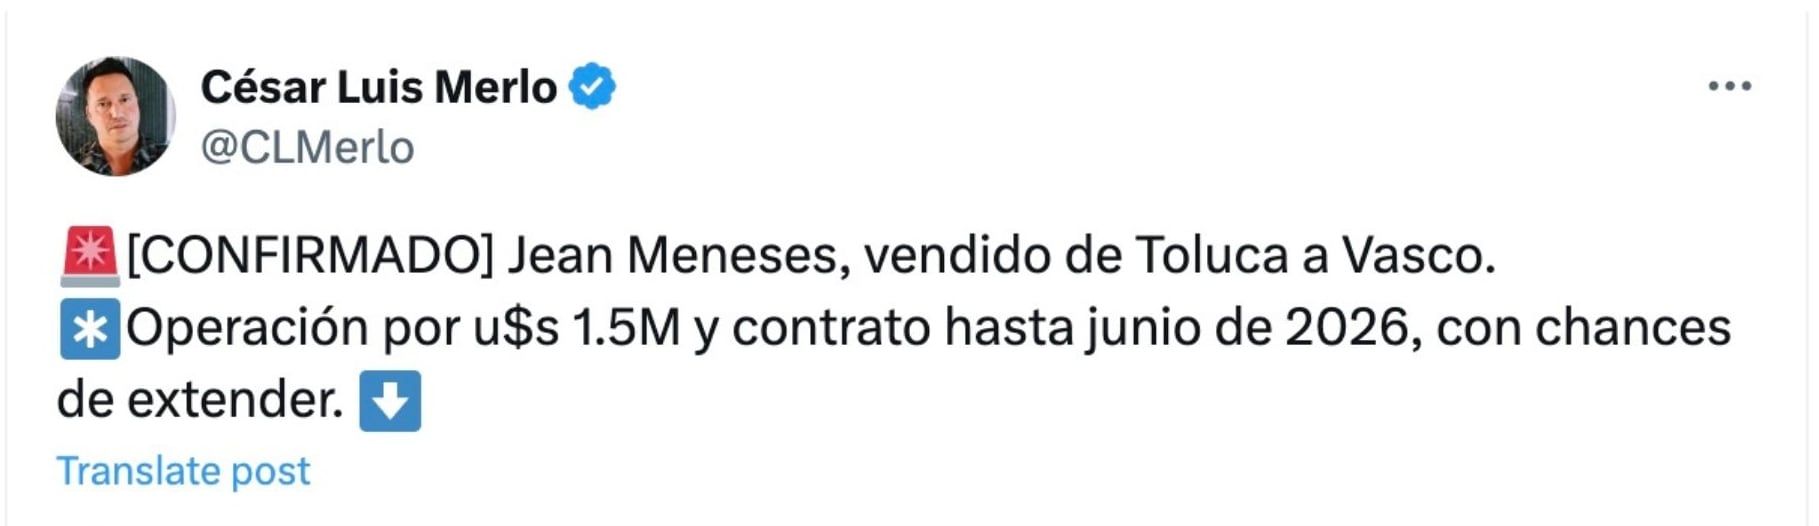Click the words "de extender."
The height and width of the screenshot is (526, 1819).
pyautogui.click(x=200, y=400)
